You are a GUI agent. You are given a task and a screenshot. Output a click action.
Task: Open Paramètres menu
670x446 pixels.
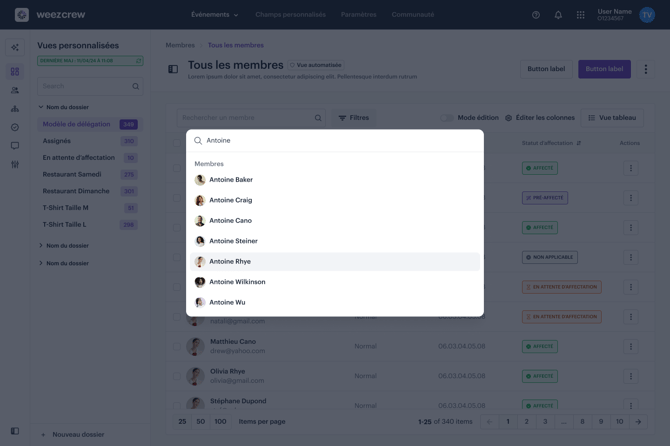(x=359, y=15)
